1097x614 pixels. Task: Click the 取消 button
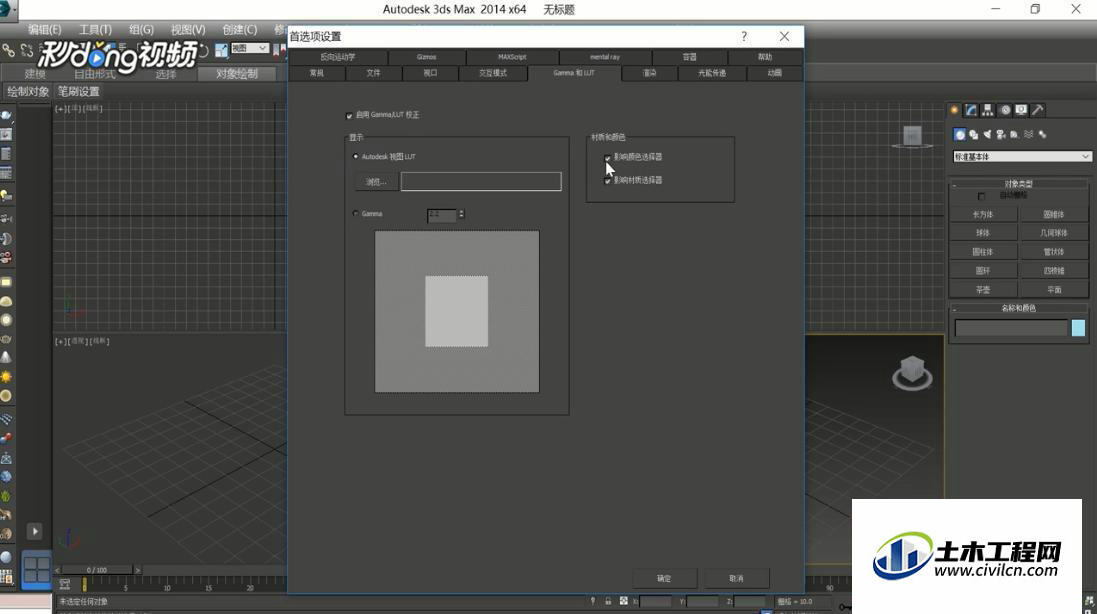click(x=737, y=578)
